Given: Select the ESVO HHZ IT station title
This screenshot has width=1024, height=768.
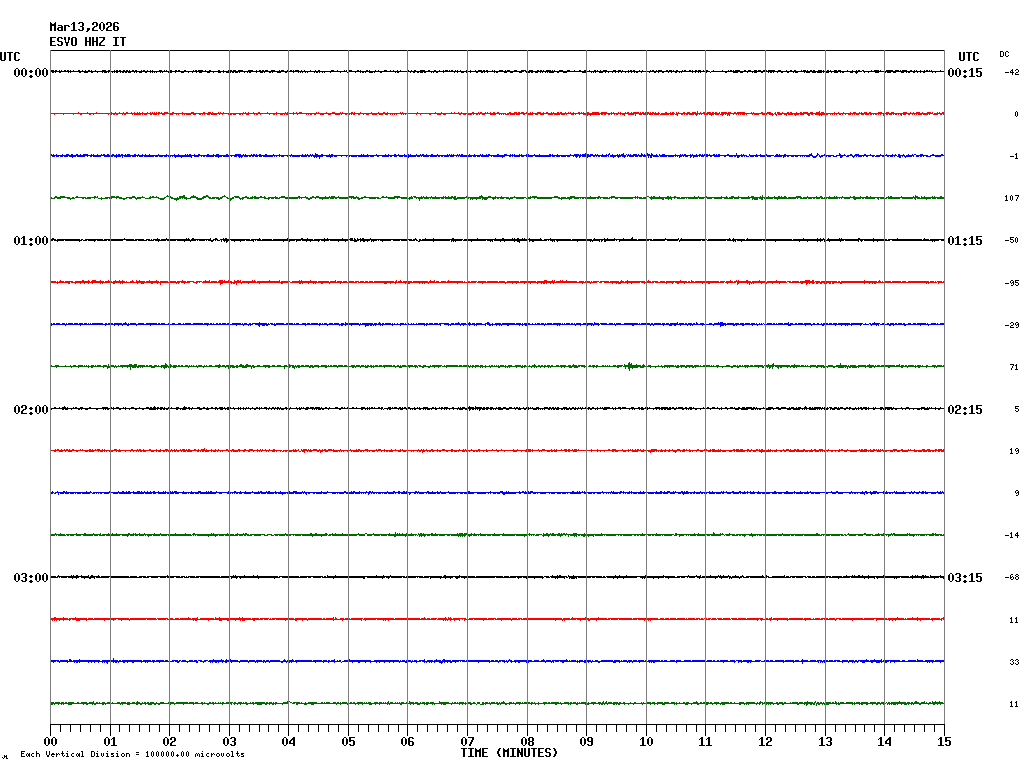Looking at the screenshot, I should pyautogui.click(x=88, y=42).
